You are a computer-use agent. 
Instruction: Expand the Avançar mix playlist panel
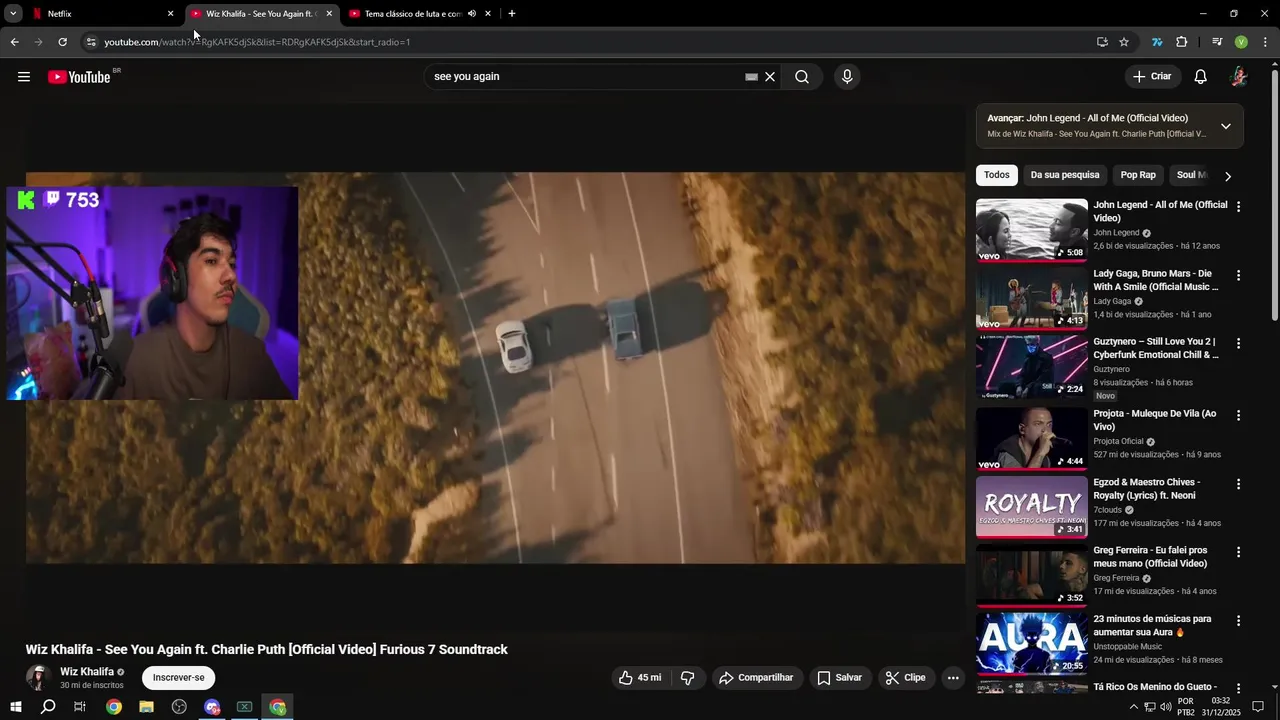coord(1226,126)
